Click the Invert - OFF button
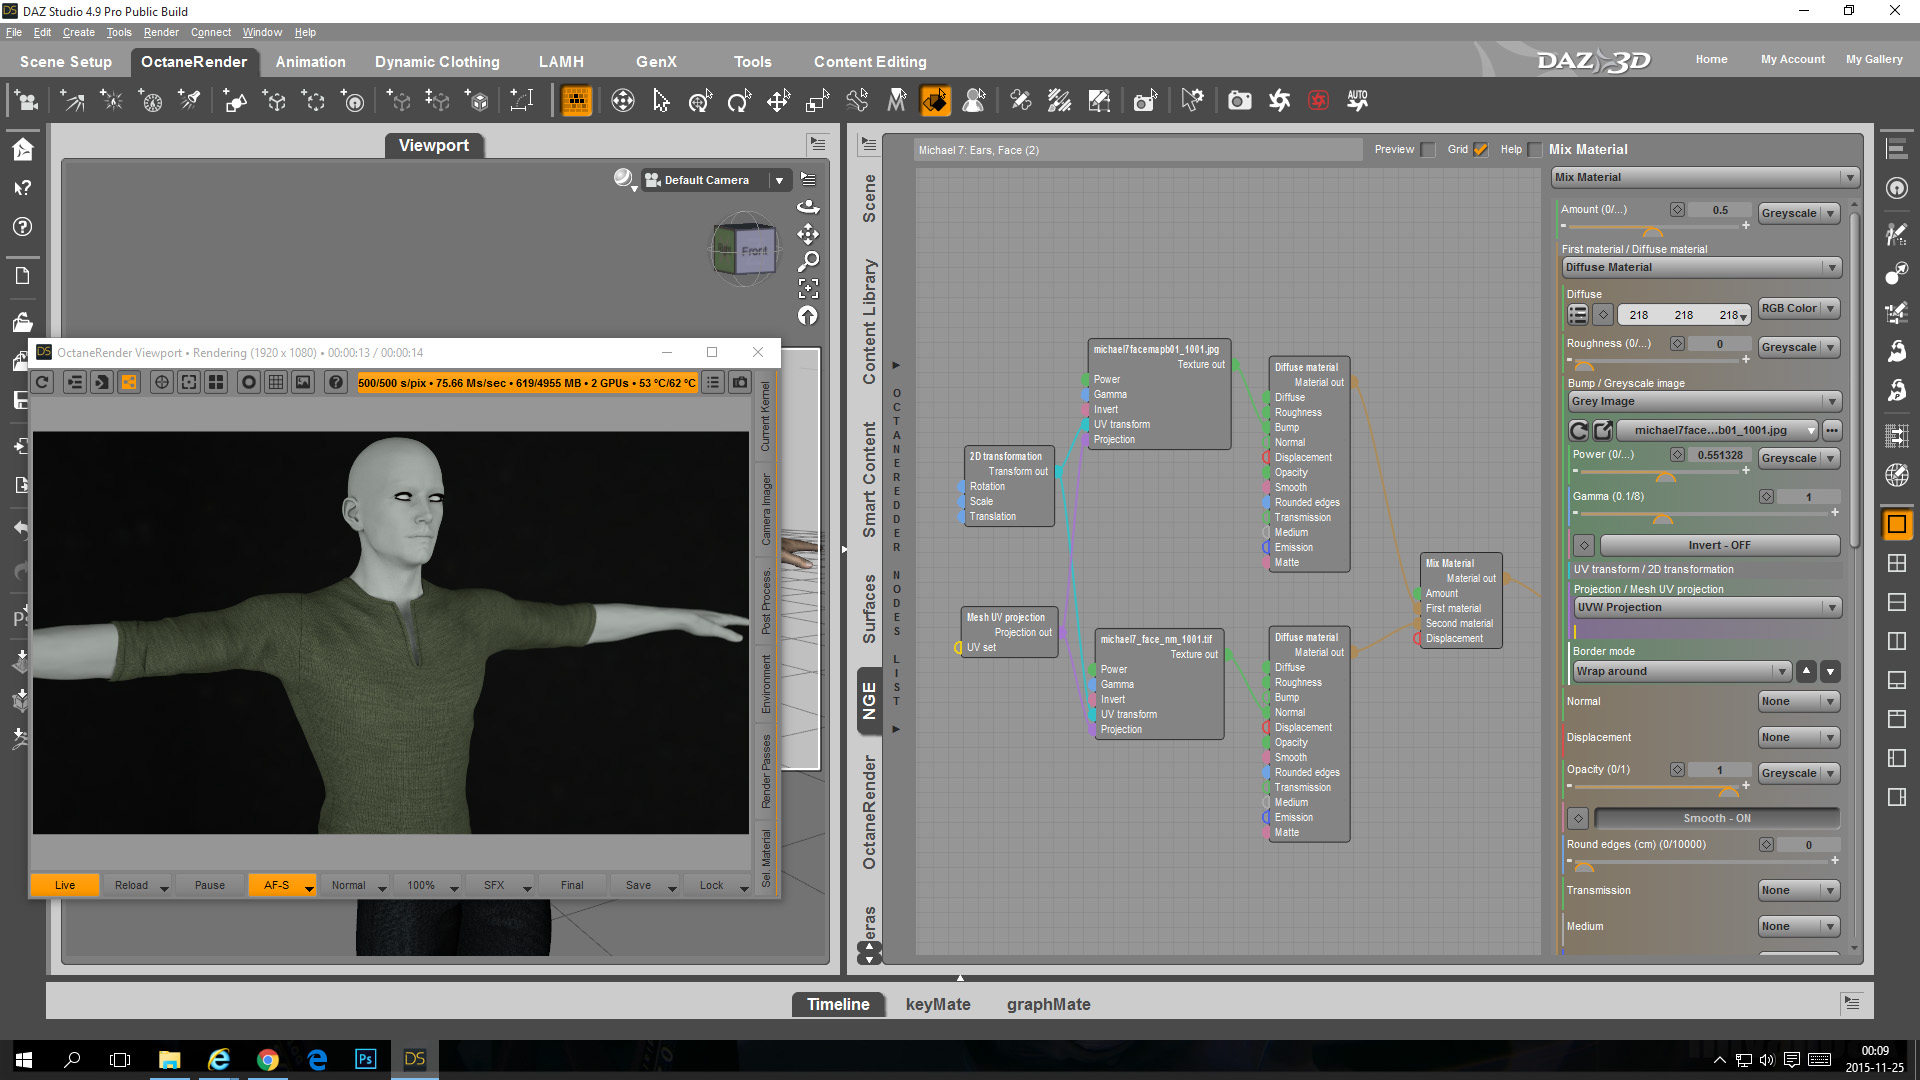The image size is (1920, 1080). click(x=1719, y=545)
